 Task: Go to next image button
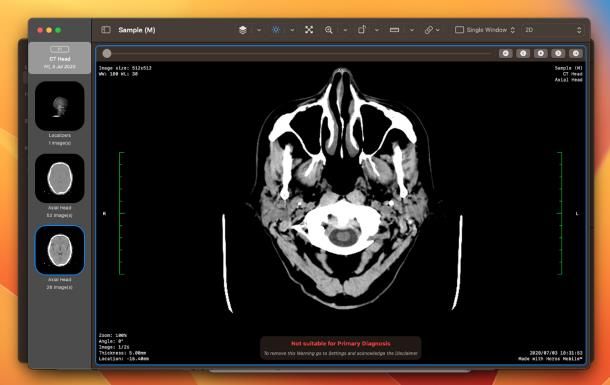[558, 53]
